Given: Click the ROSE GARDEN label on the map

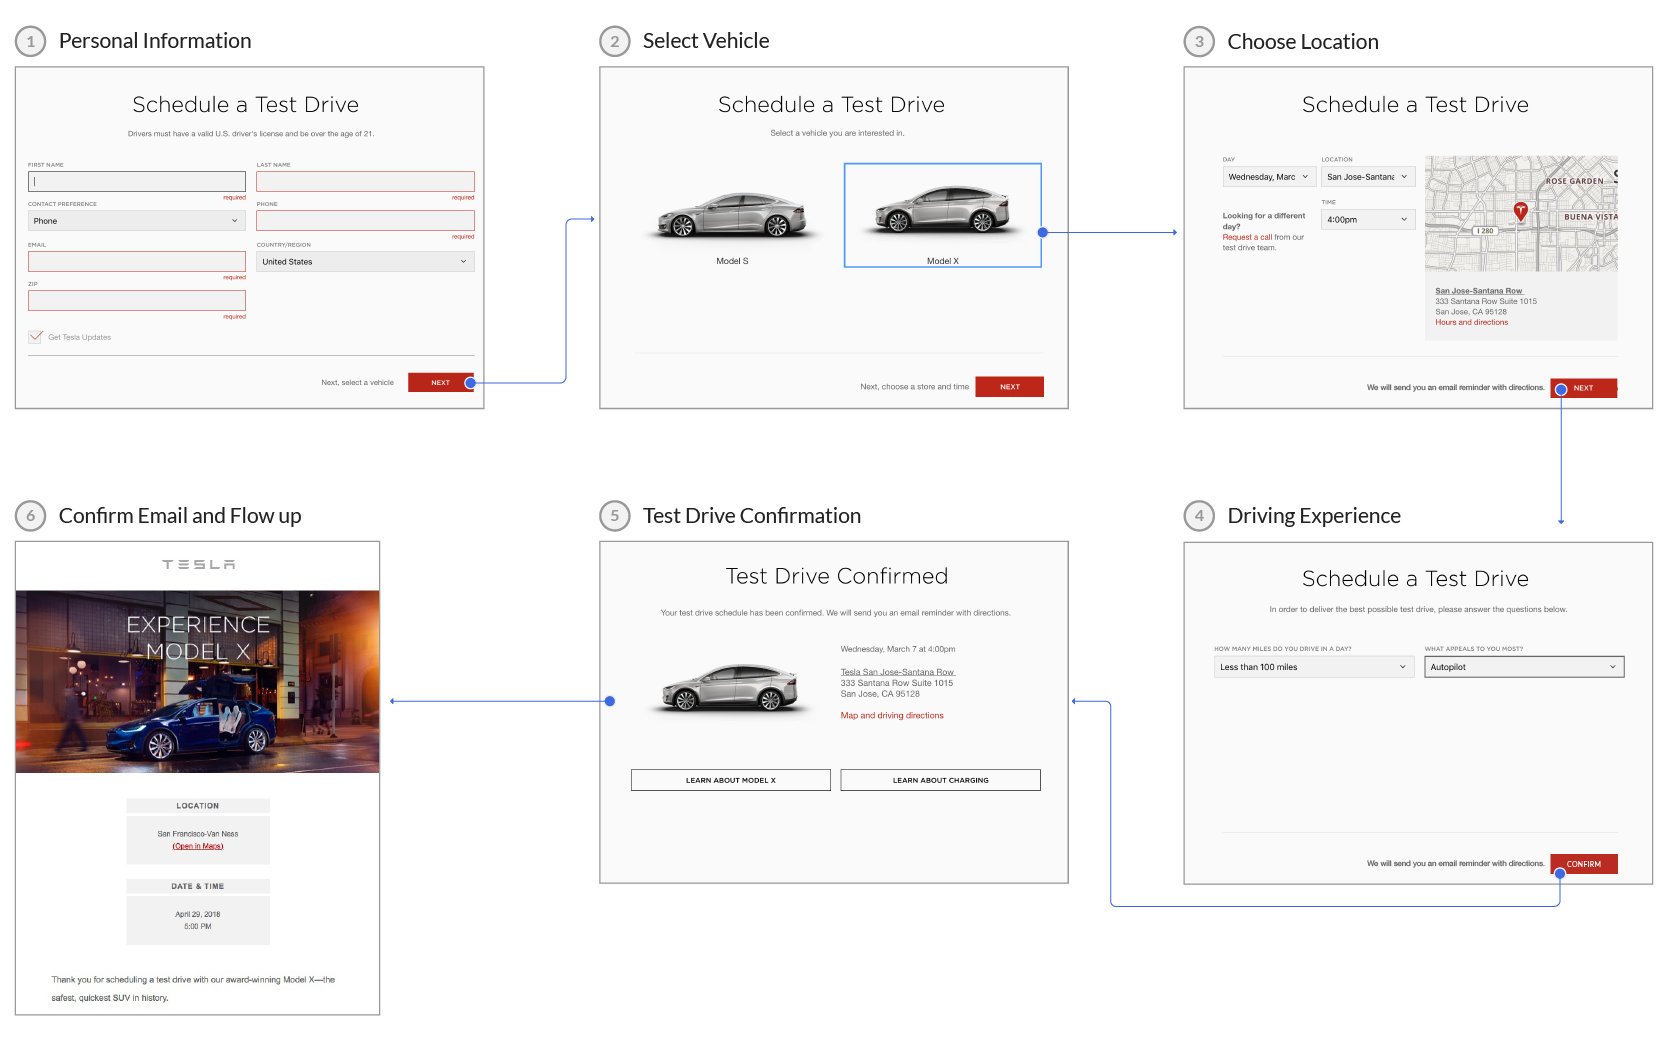Looking at the screenshot, I should pos(1575,181).
